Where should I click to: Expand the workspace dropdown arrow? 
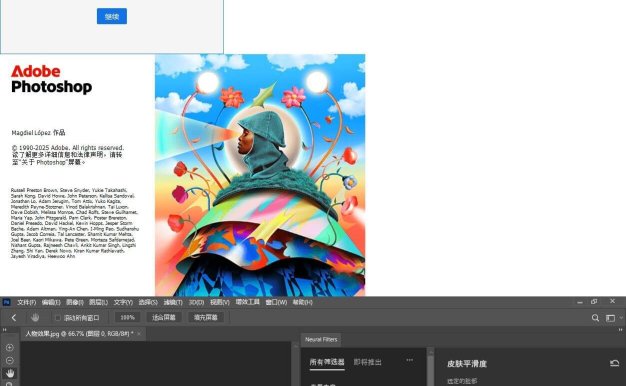click(621, 318)
